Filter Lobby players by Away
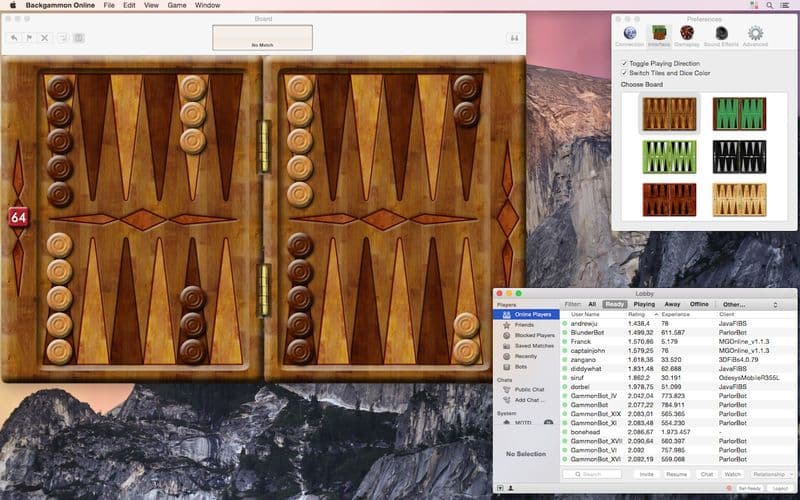The width and height of the screenshot is (800, 500). pyautogui.click(x=672, y=304)
